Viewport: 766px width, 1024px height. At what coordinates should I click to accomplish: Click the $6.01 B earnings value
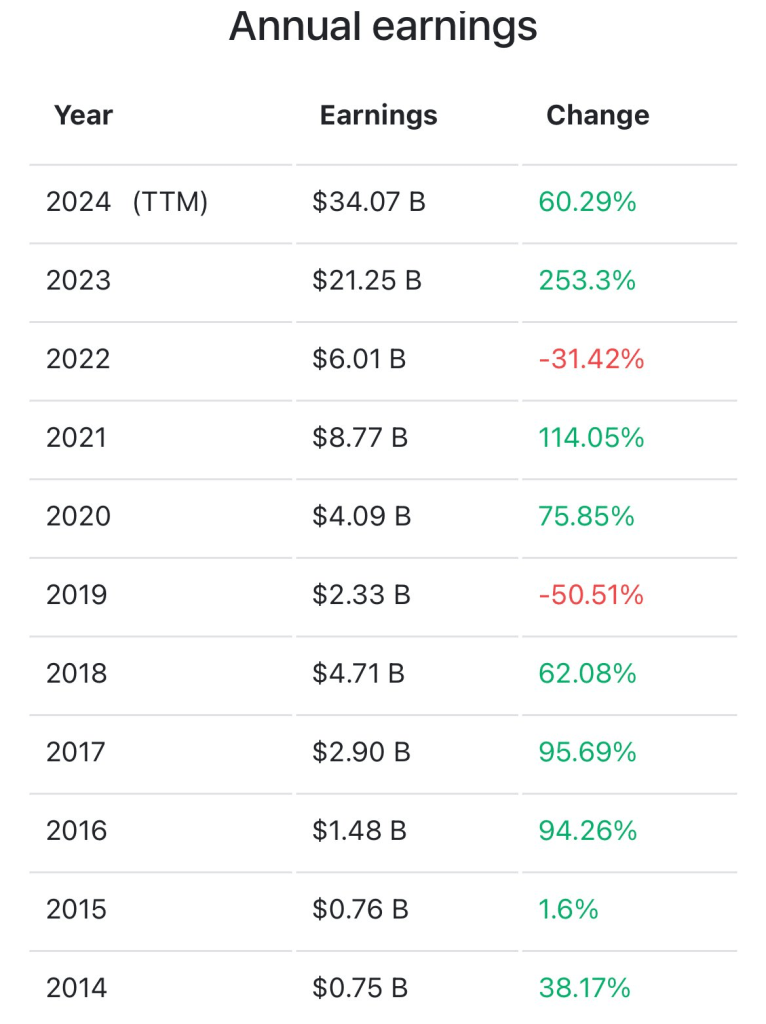click(358, 359)
